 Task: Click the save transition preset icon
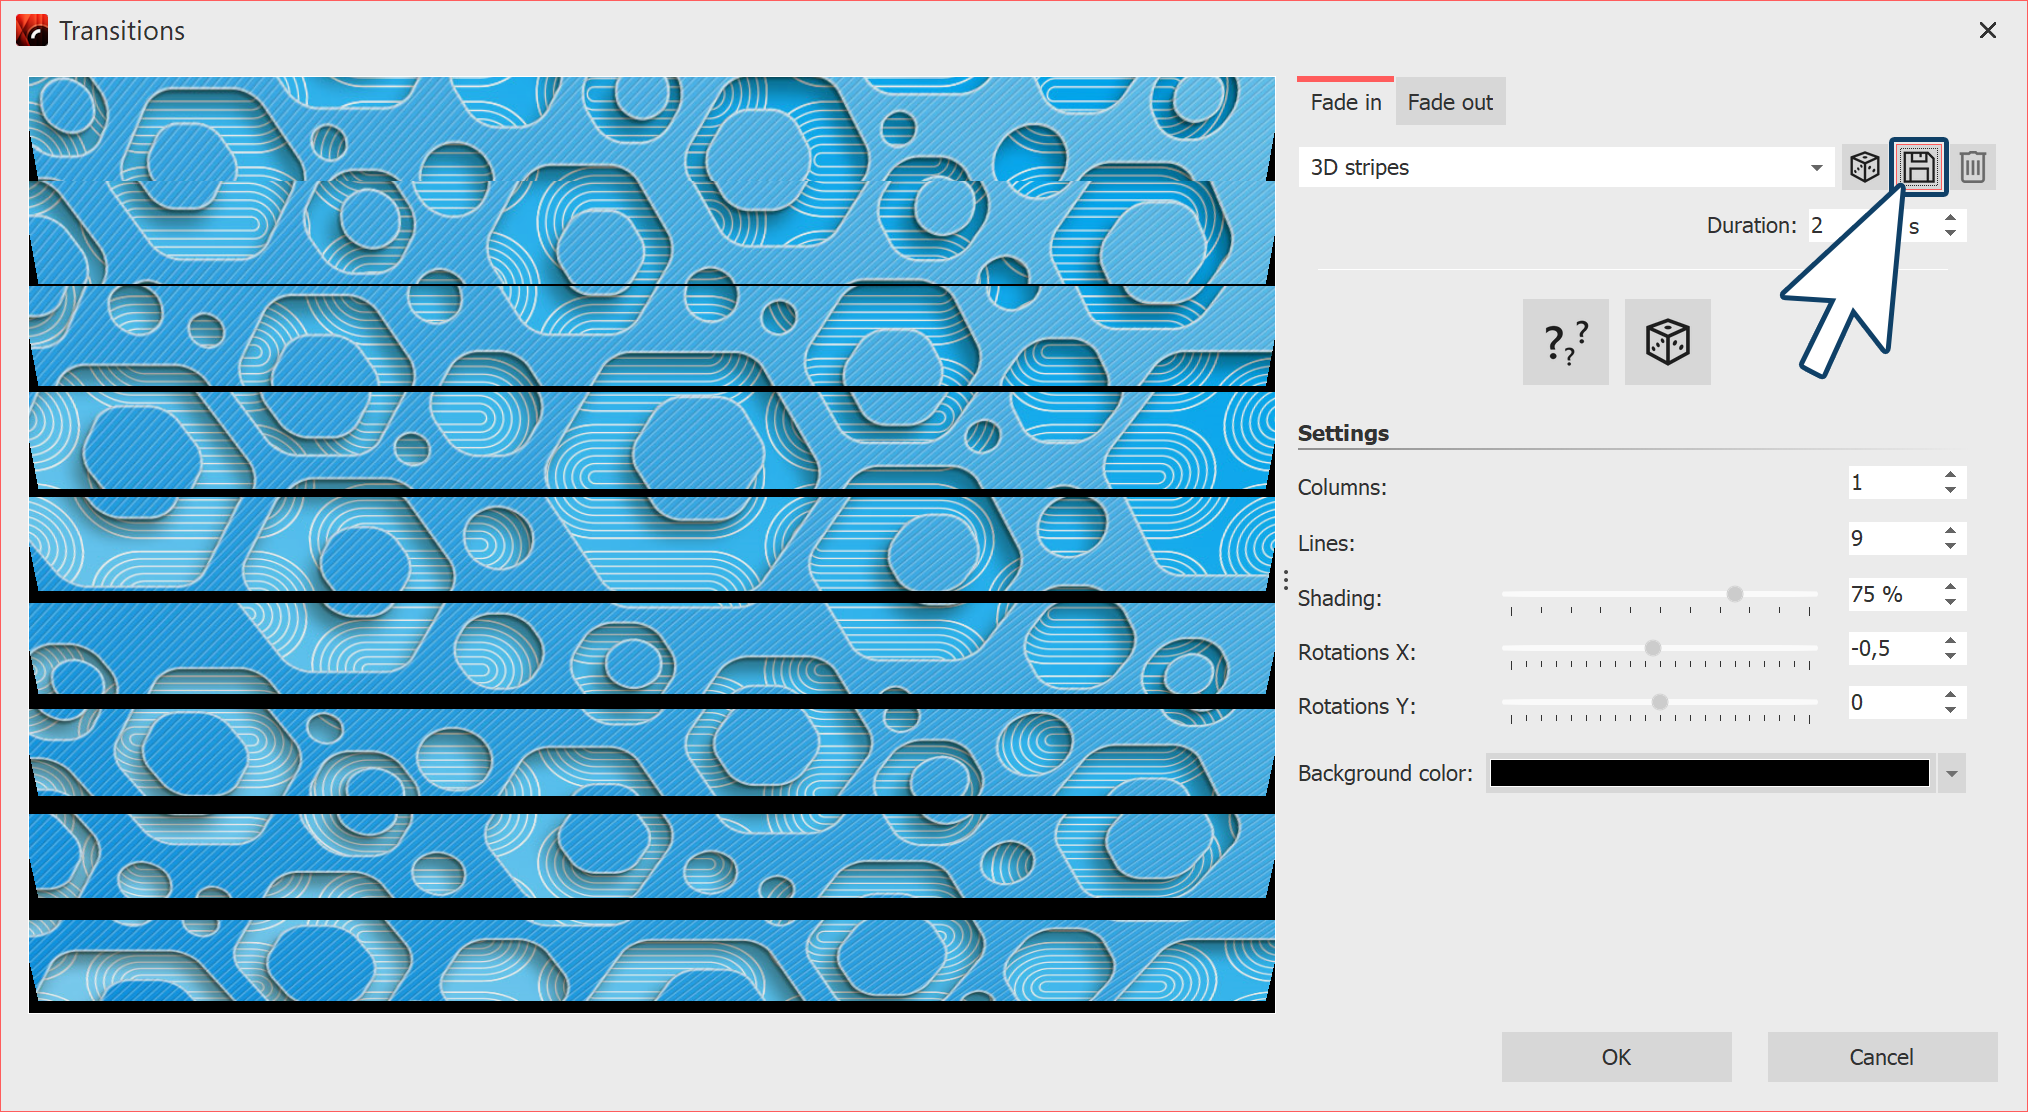tap(1918, 167)
